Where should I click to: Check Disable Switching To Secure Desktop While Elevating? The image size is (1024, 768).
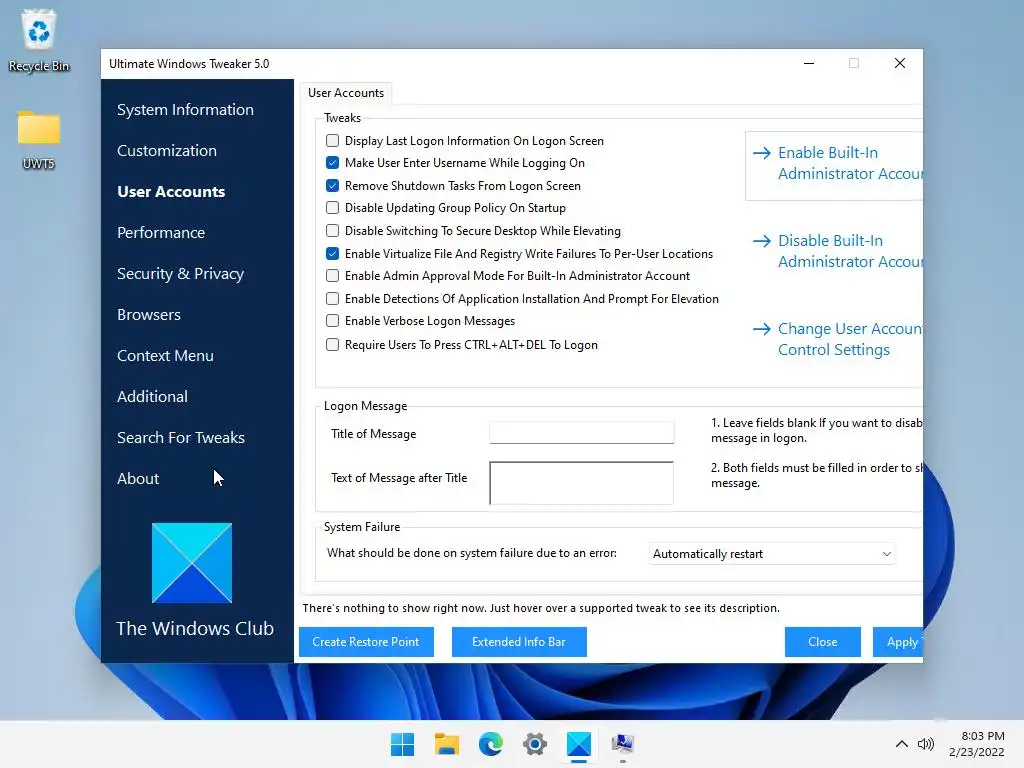click(x=332, y=231)
